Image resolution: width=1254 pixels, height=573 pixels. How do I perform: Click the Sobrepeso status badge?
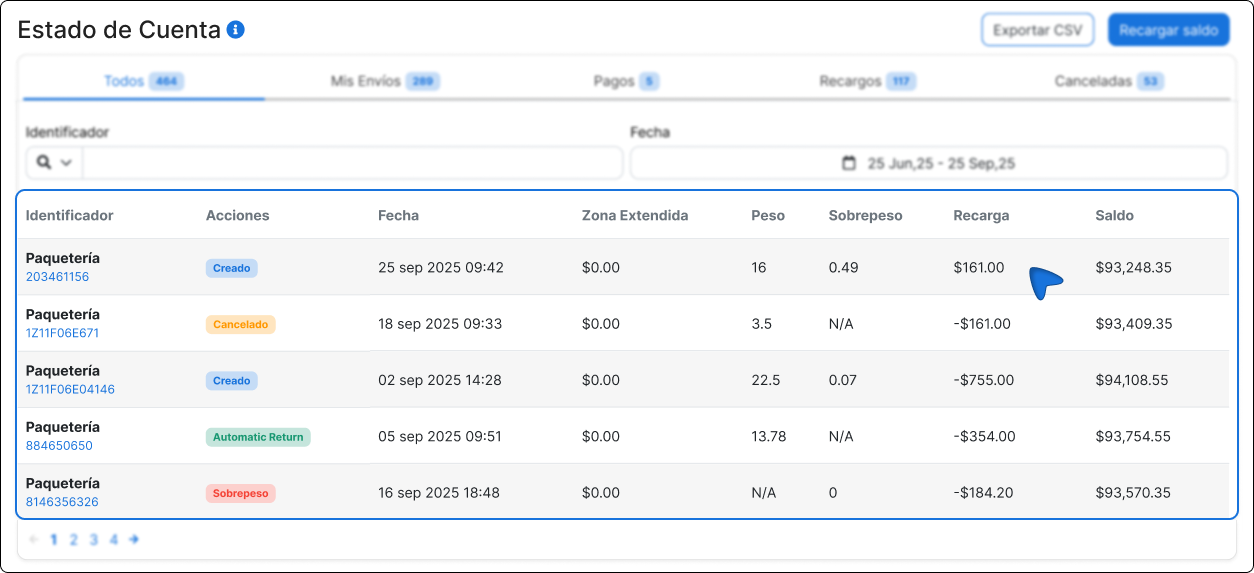tap(240, 493)
